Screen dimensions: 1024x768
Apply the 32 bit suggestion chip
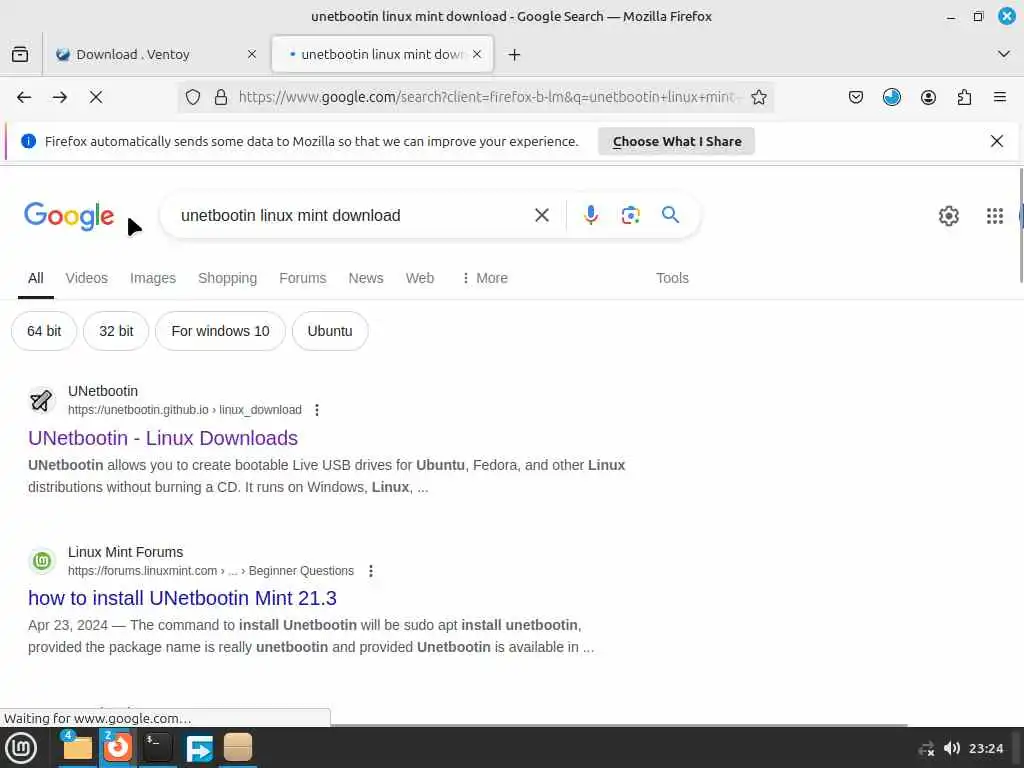tap(116, 331)
